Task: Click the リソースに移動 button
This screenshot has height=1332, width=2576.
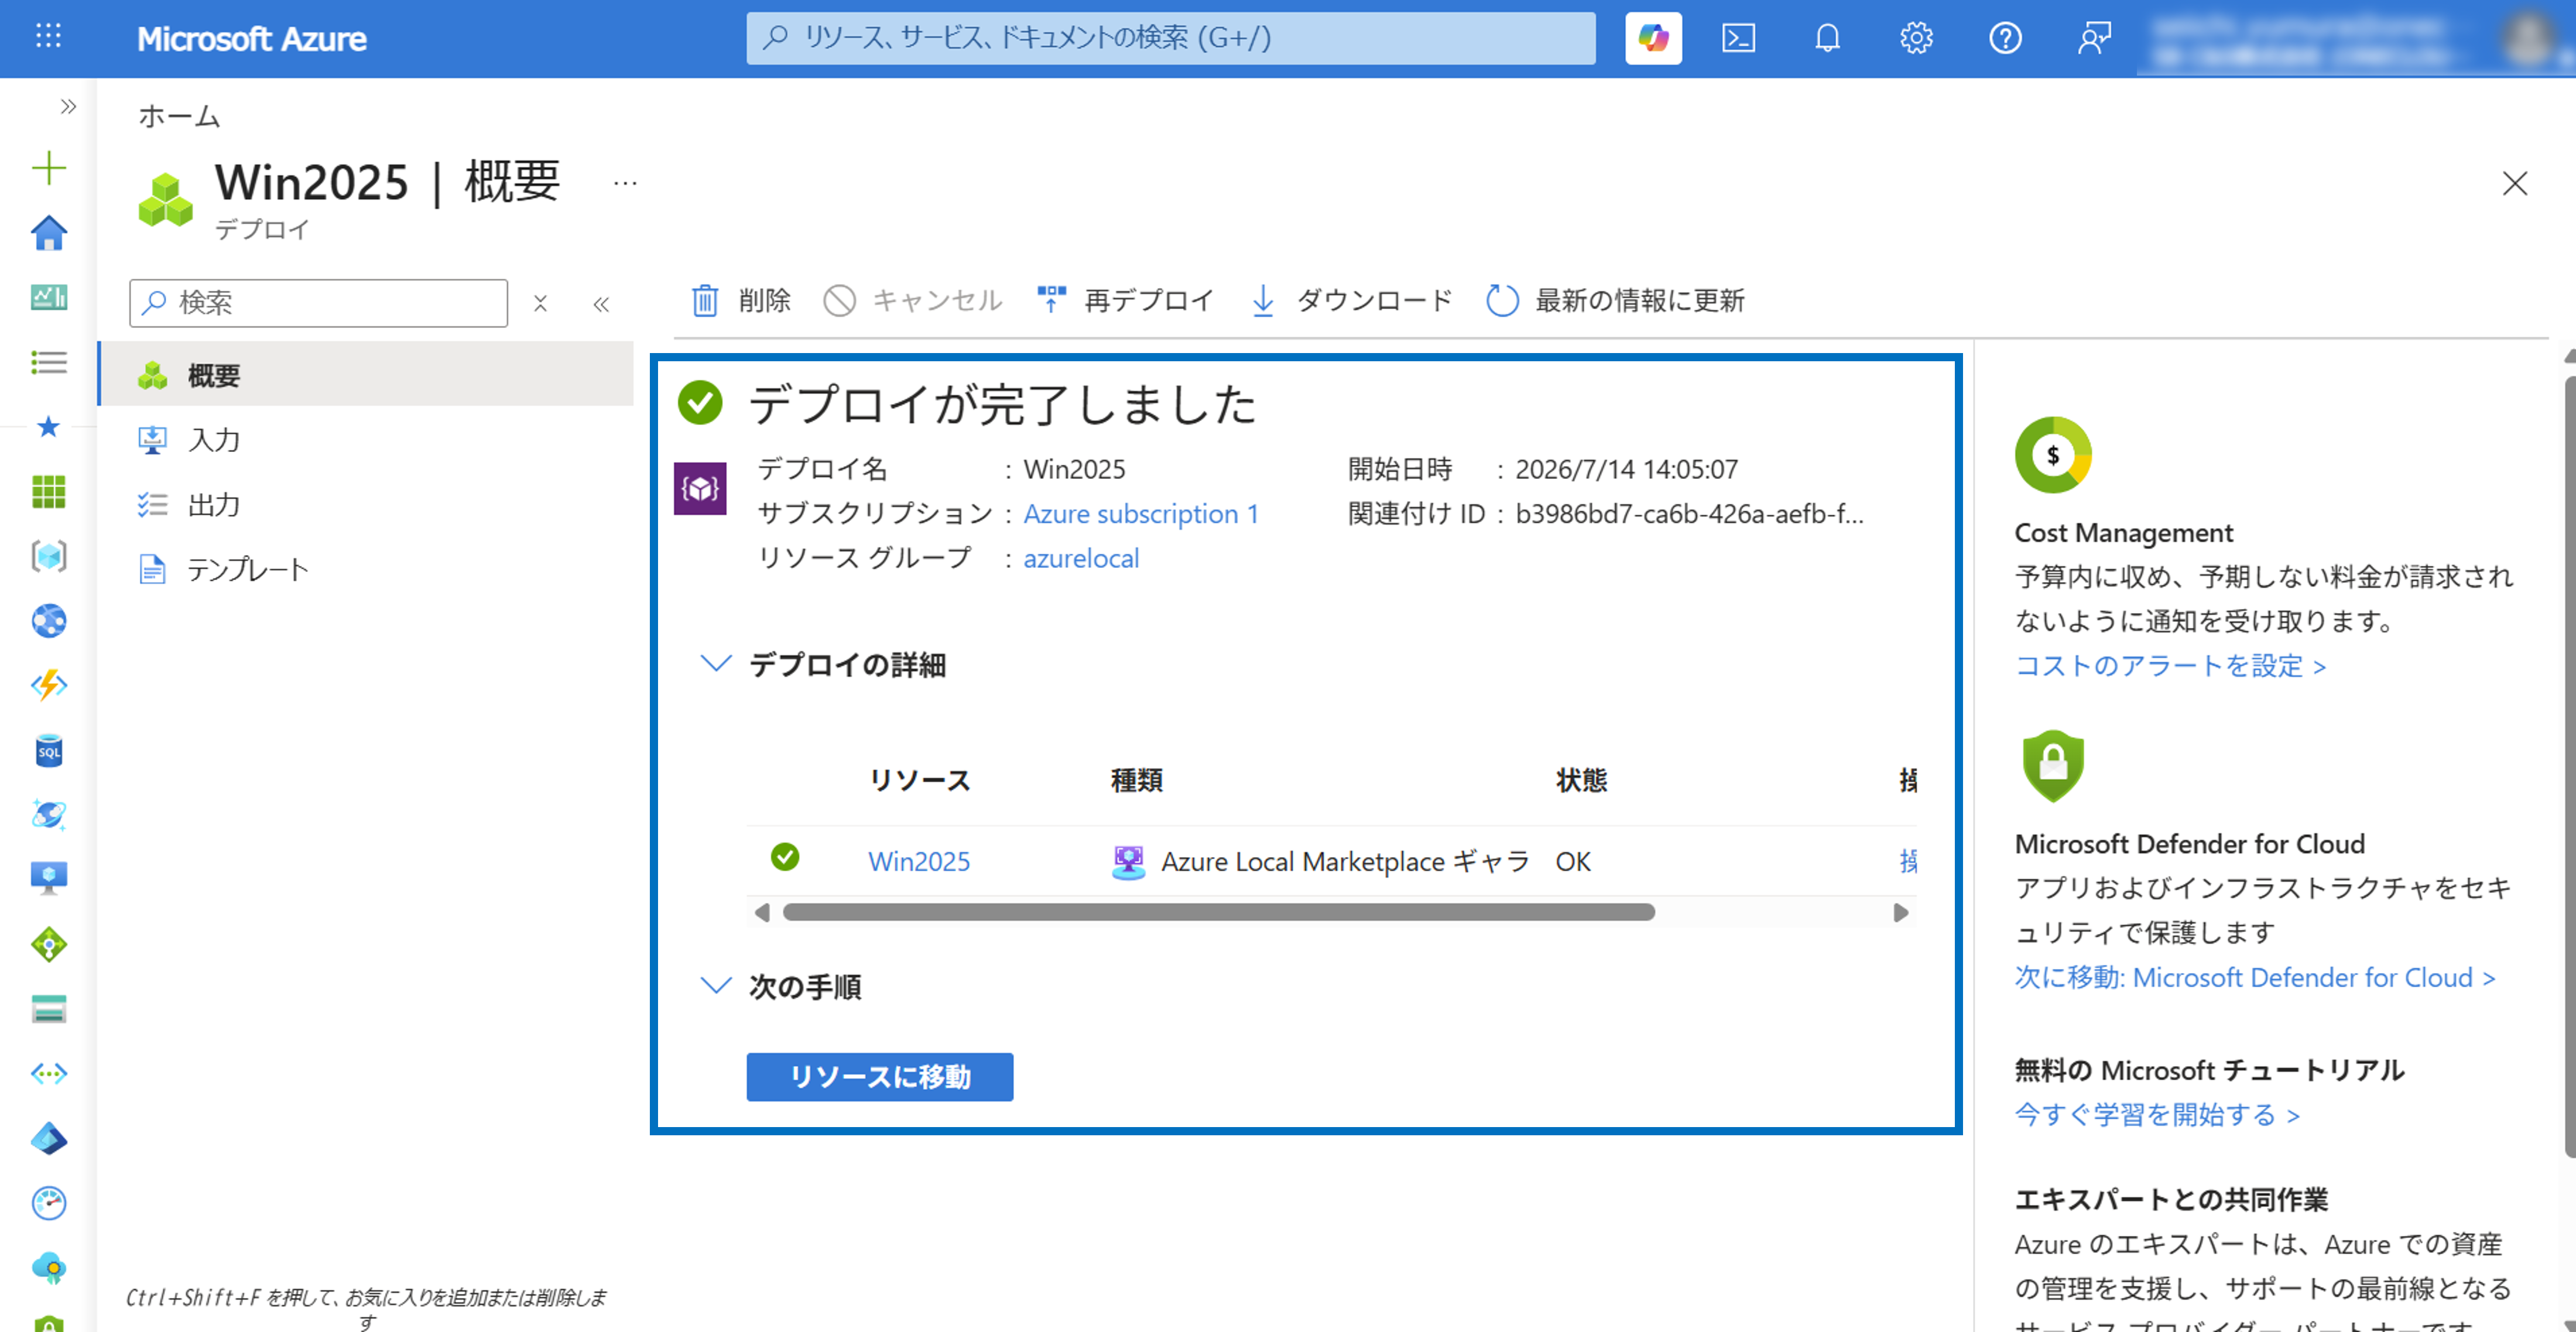Action: point(880,1076)
